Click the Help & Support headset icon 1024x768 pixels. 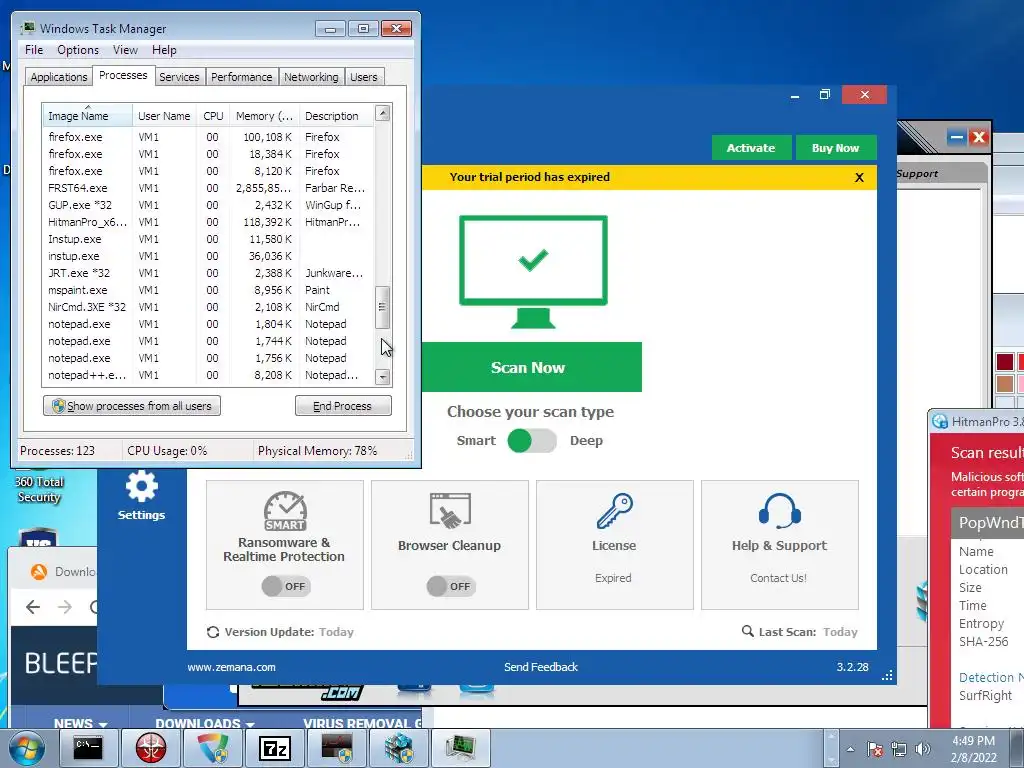780,511
